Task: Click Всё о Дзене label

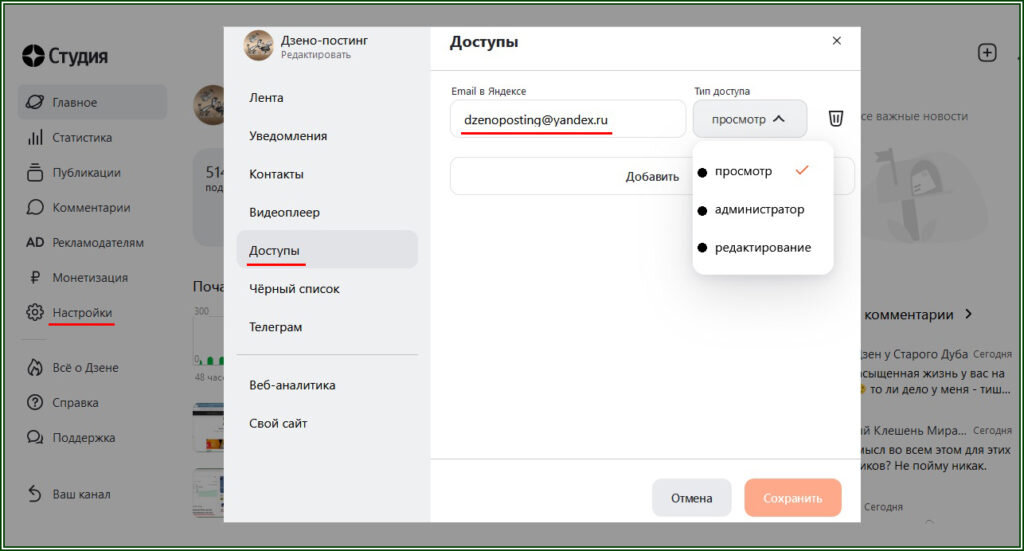Action: (86, 368)
